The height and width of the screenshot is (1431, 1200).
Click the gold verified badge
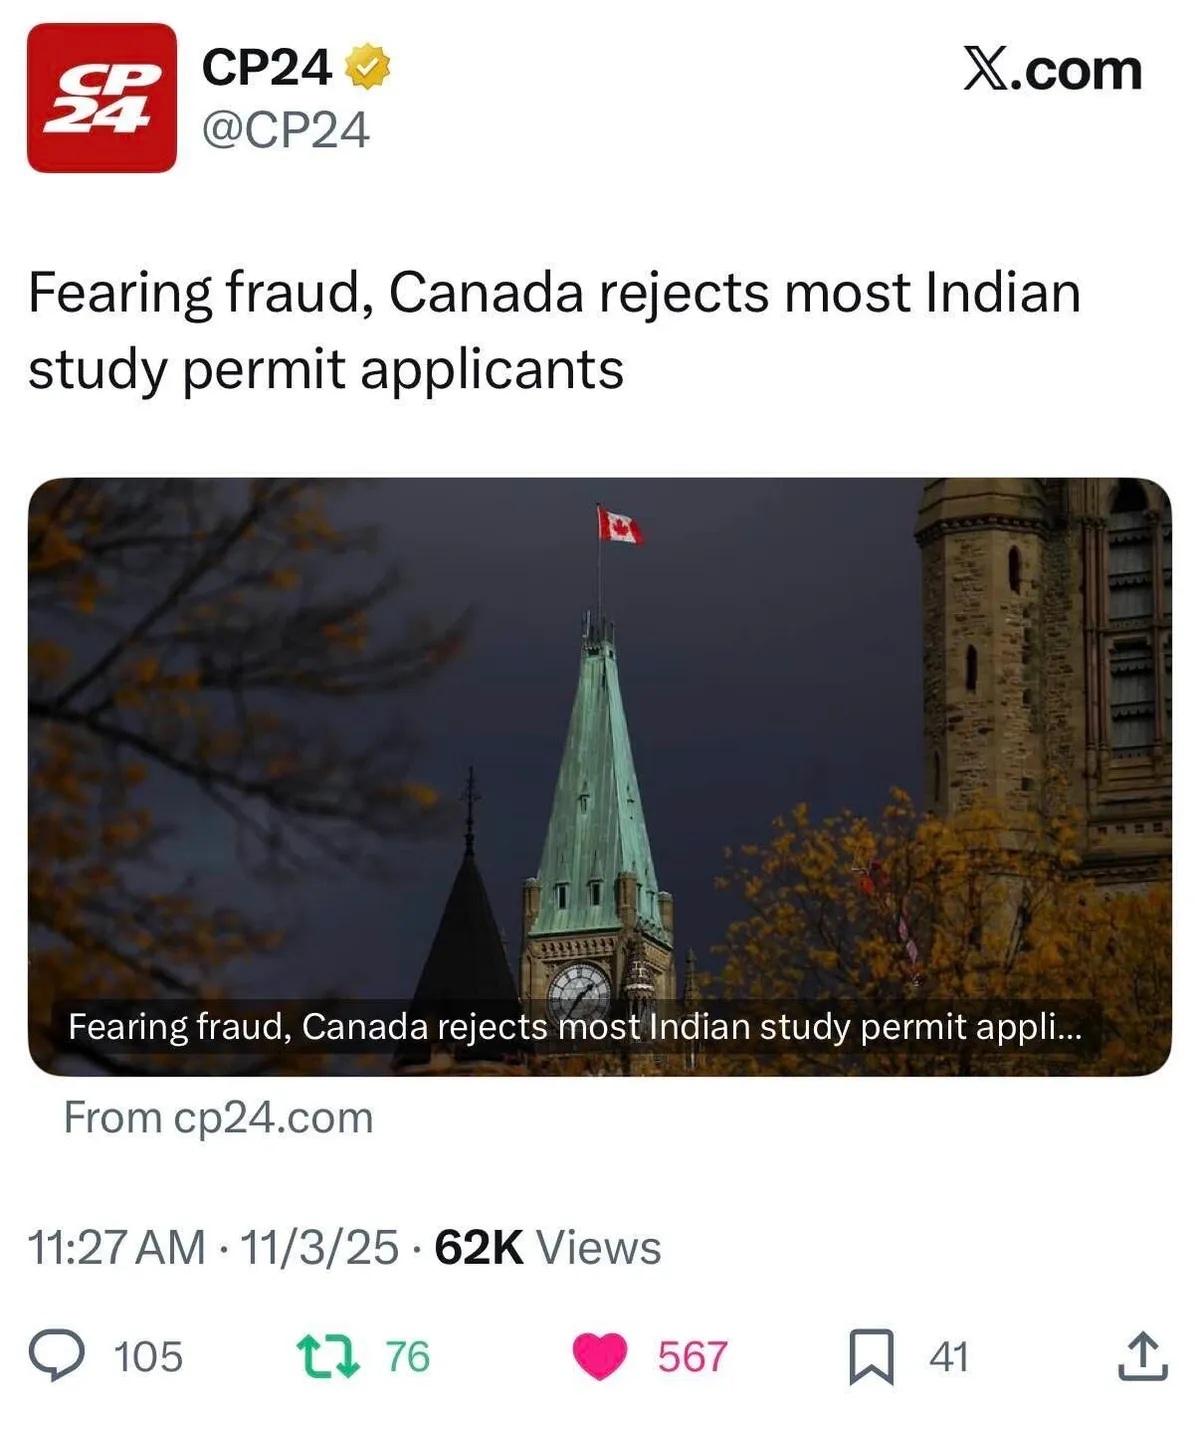pos(367,66)
